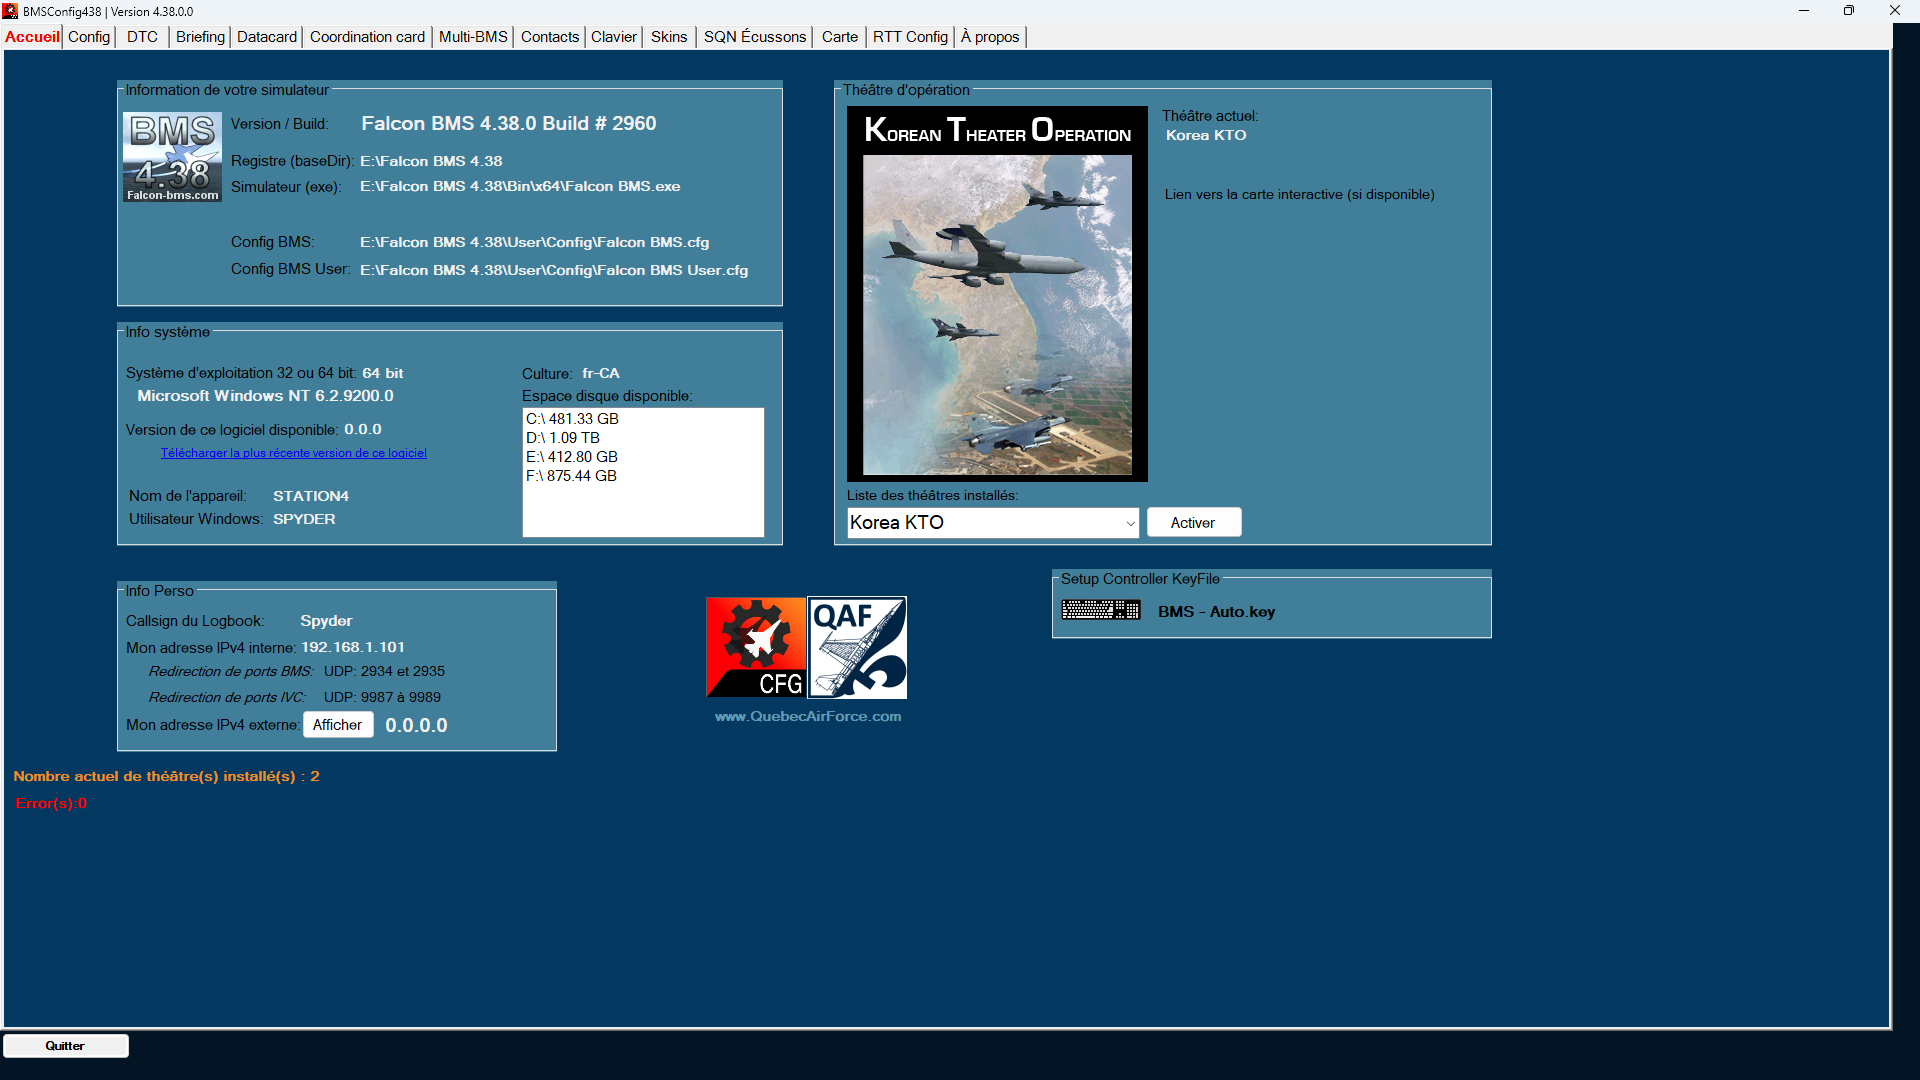
Task: Click the callsign value Spyder
Action: pyautogui.click(x=326, y=621)
